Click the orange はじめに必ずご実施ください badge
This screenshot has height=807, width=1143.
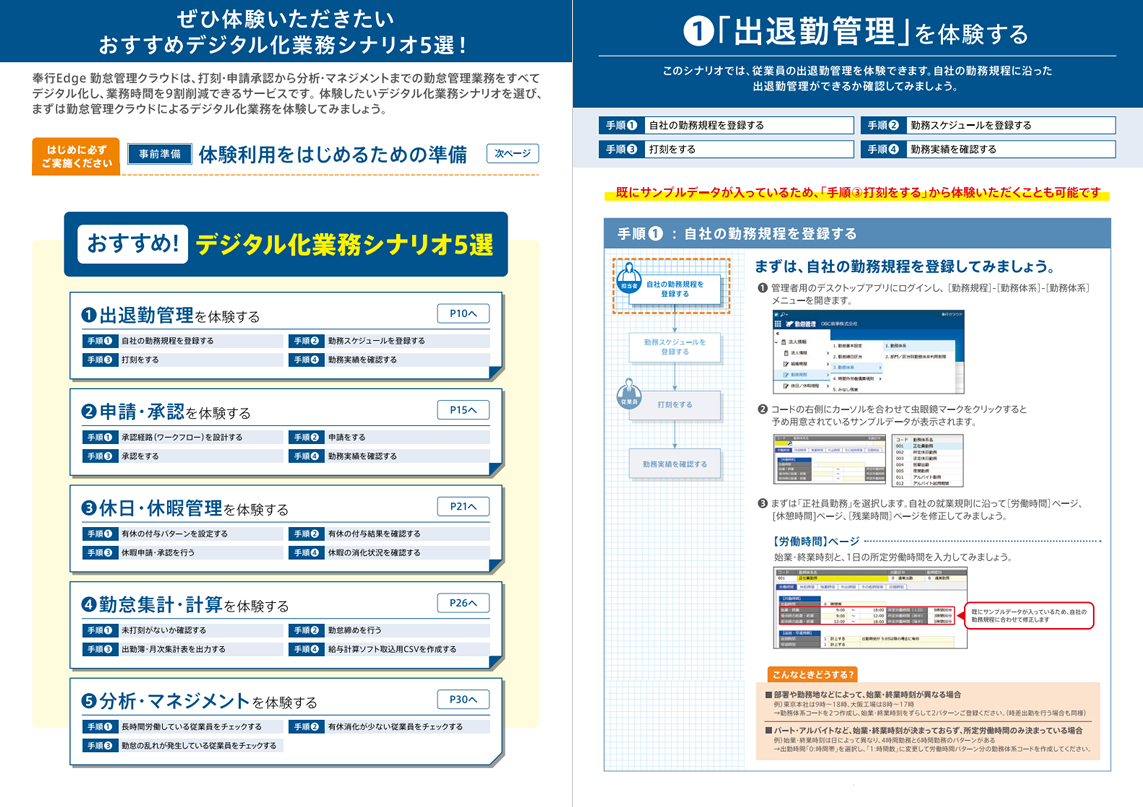76,156
